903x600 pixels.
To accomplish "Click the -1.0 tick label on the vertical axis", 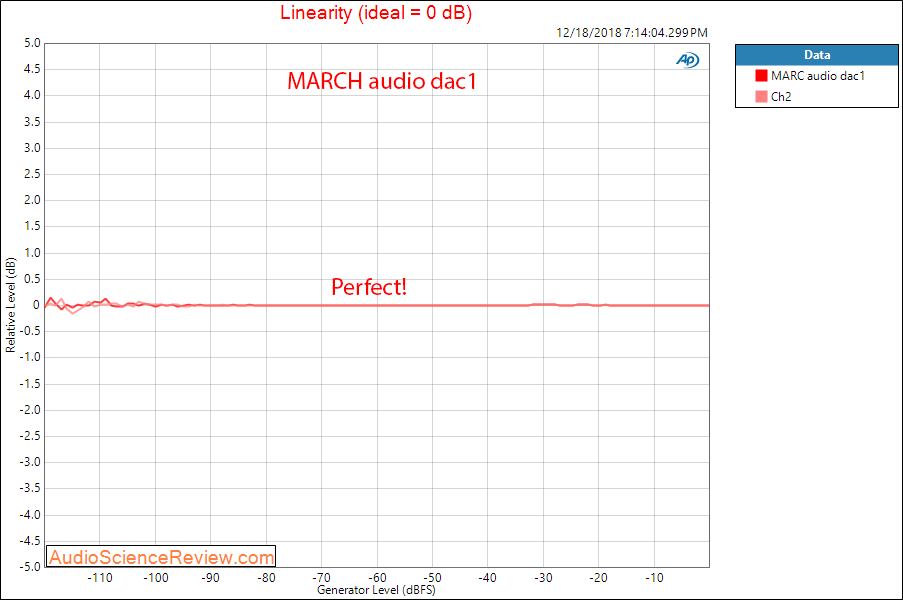I will (30, 357).
